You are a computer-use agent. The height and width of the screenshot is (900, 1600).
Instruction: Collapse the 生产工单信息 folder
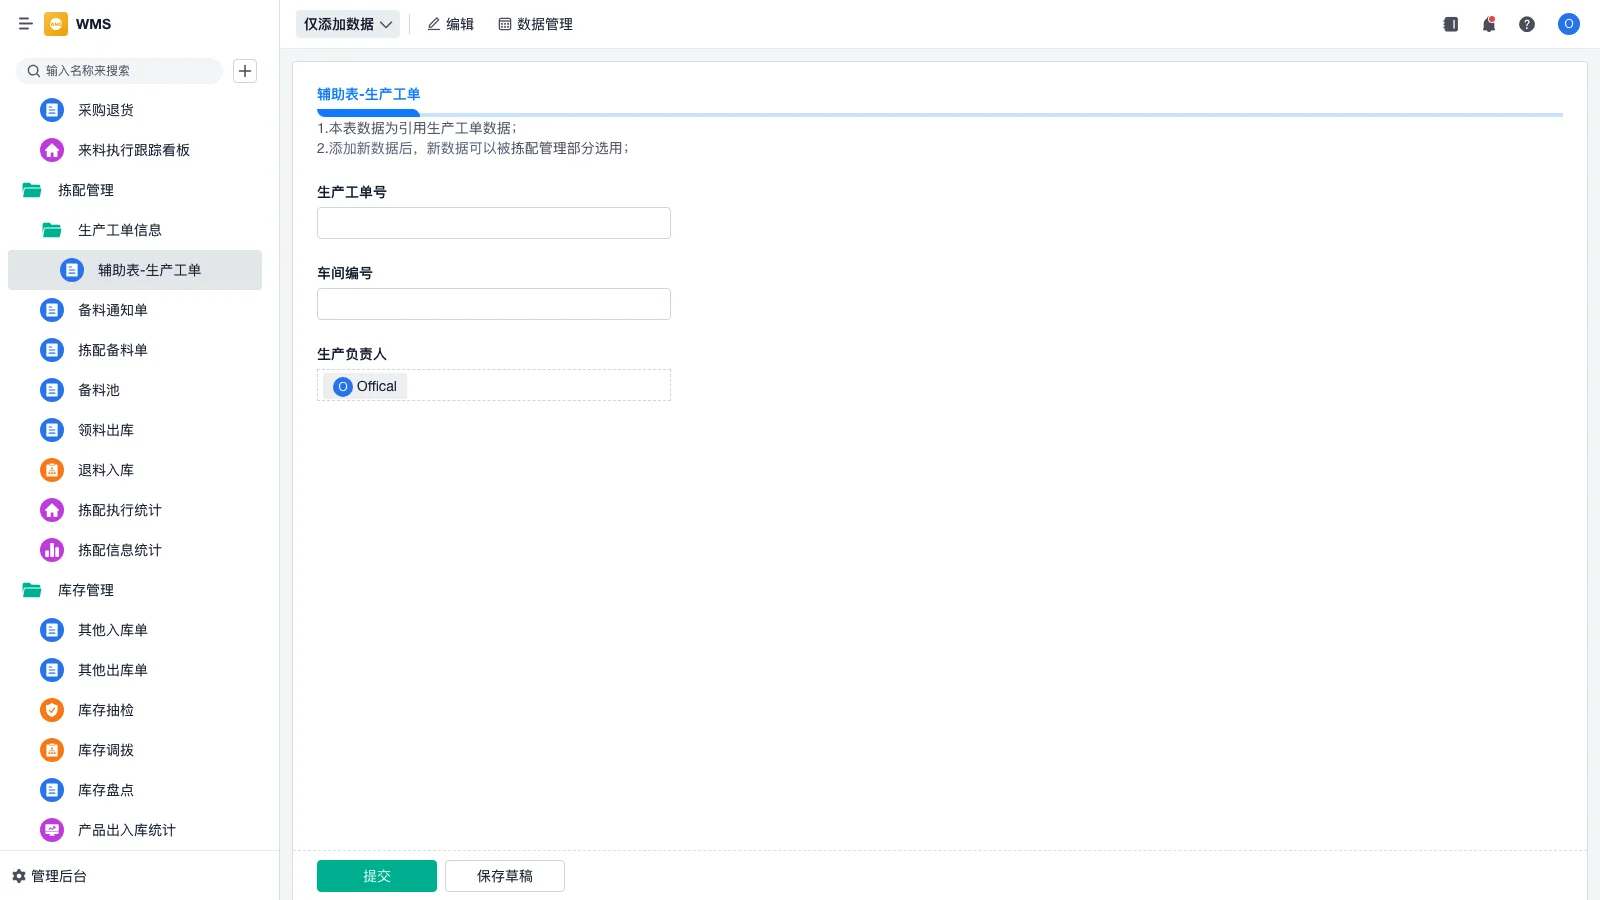52,230
